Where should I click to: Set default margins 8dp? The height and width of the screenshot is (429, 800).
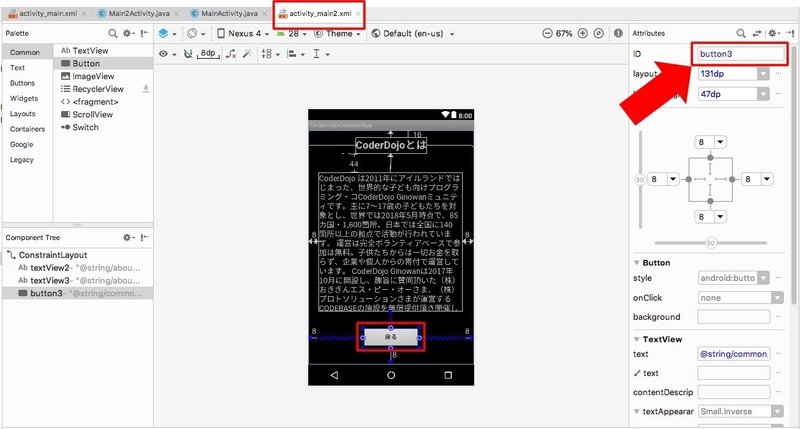[208, 54]
